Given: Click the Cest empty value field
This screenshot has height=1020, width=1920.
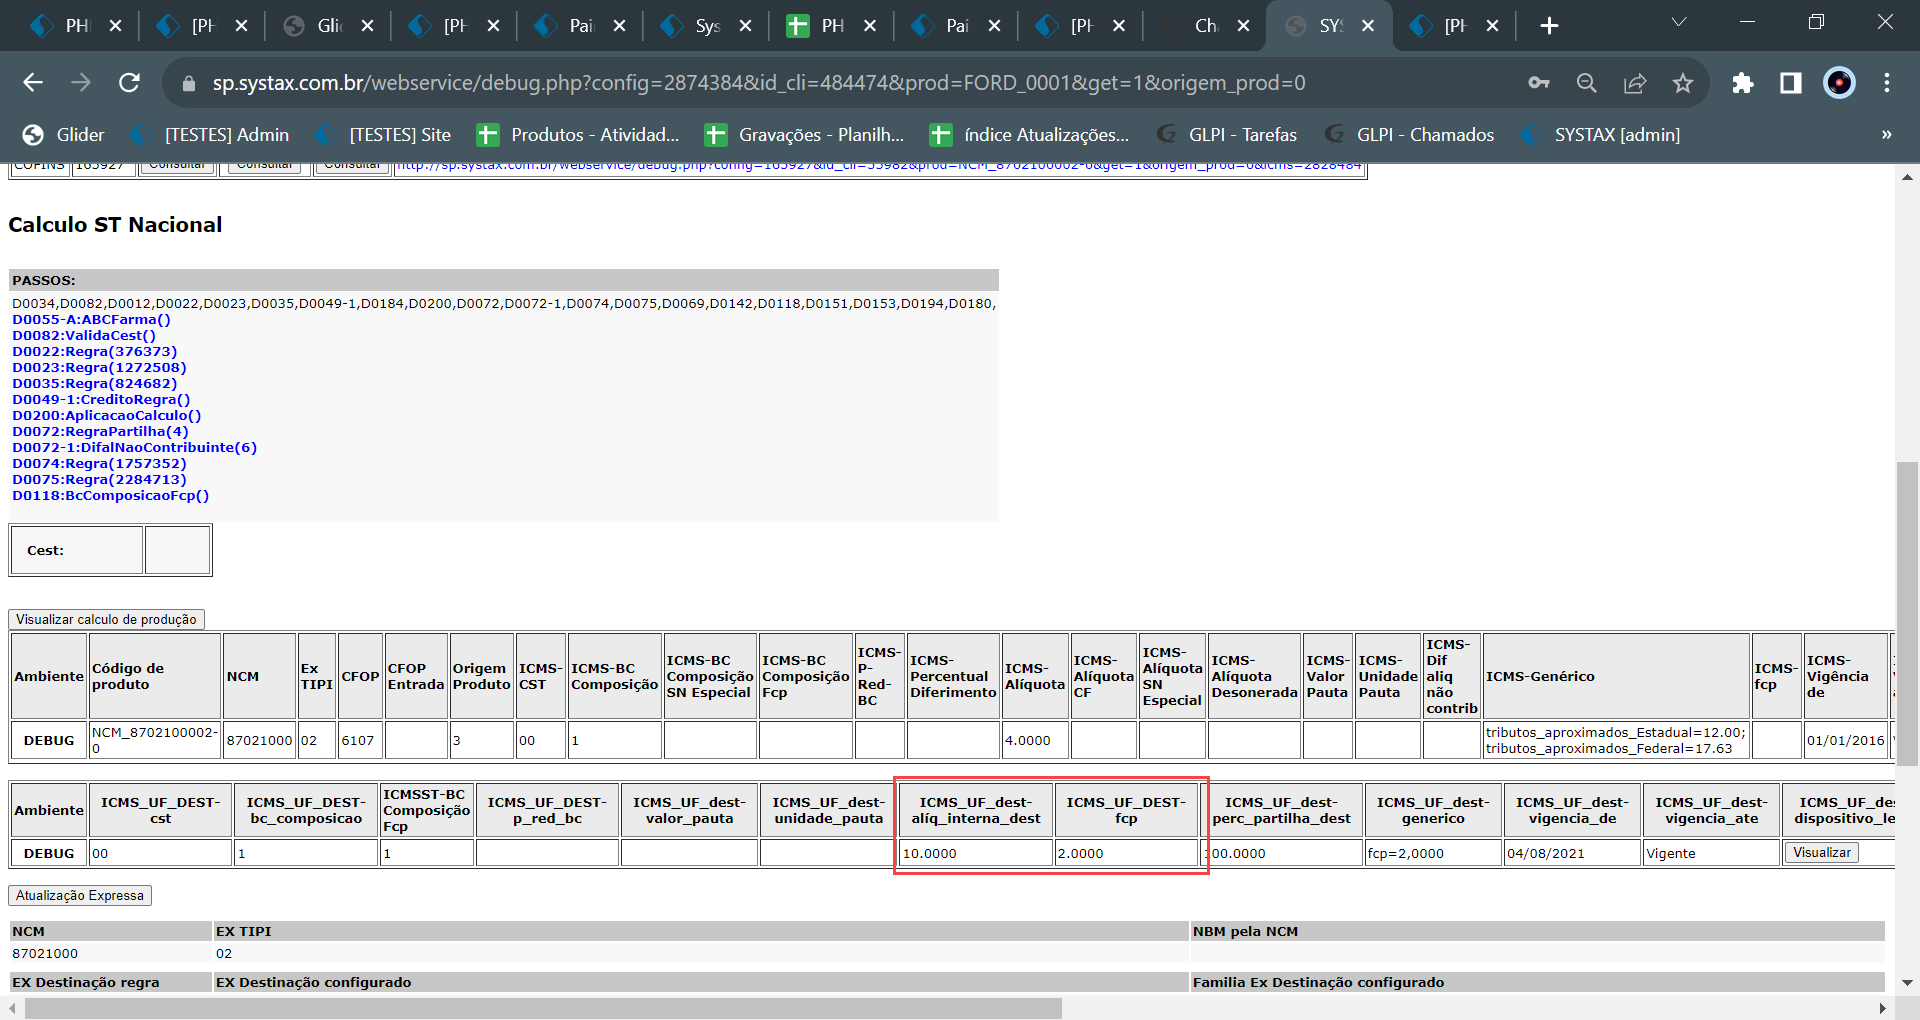Looking at the screenshot, I should pos(177,550).
